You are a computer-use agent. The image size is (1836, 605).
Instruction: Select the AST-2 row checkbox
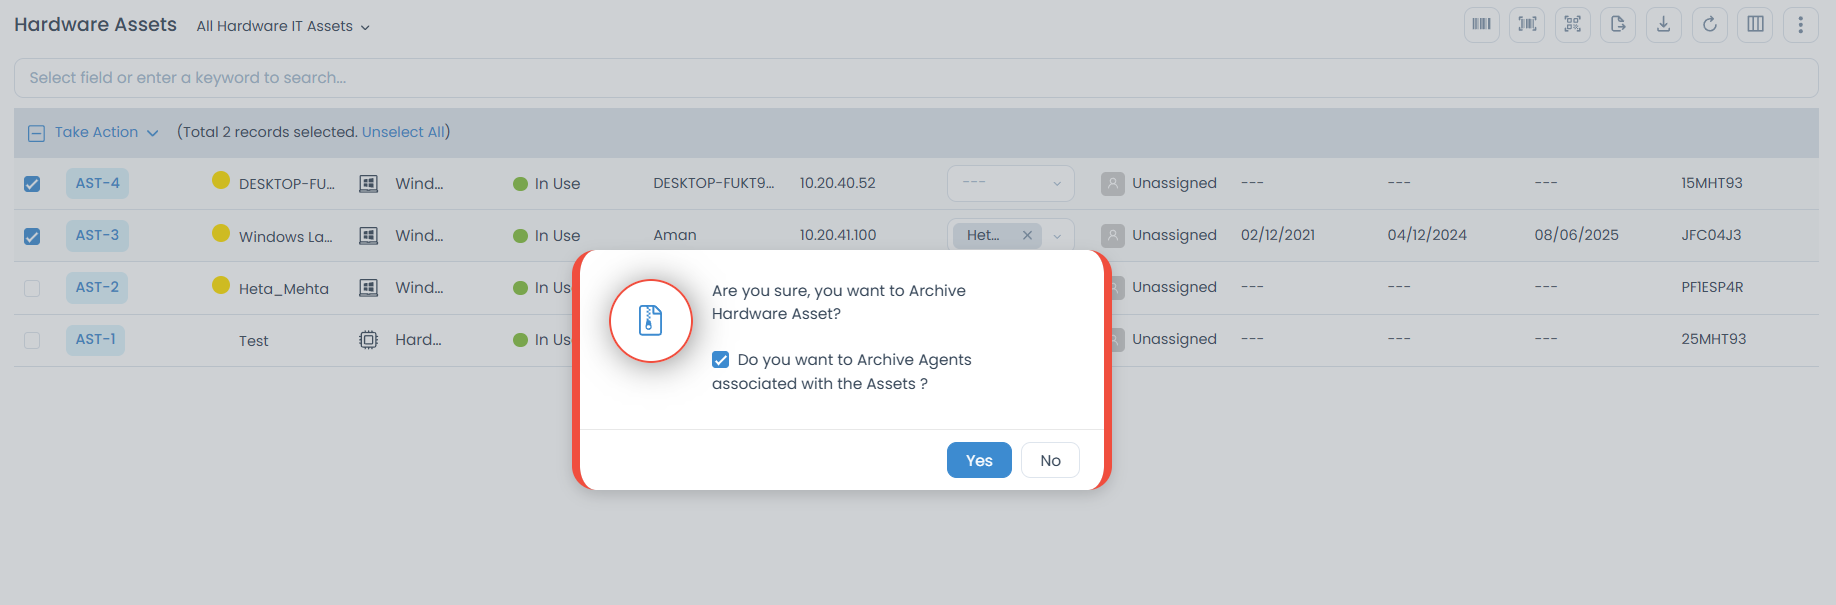click(32, 288)
